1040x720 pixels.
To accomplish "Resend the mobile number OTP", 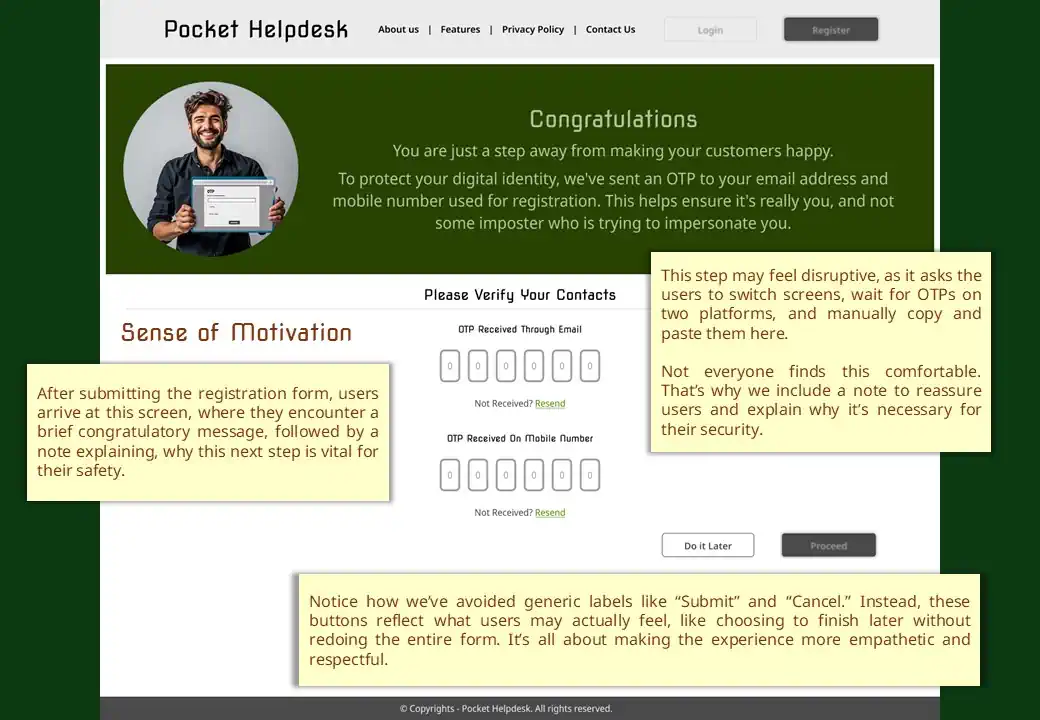I will 550,512.
